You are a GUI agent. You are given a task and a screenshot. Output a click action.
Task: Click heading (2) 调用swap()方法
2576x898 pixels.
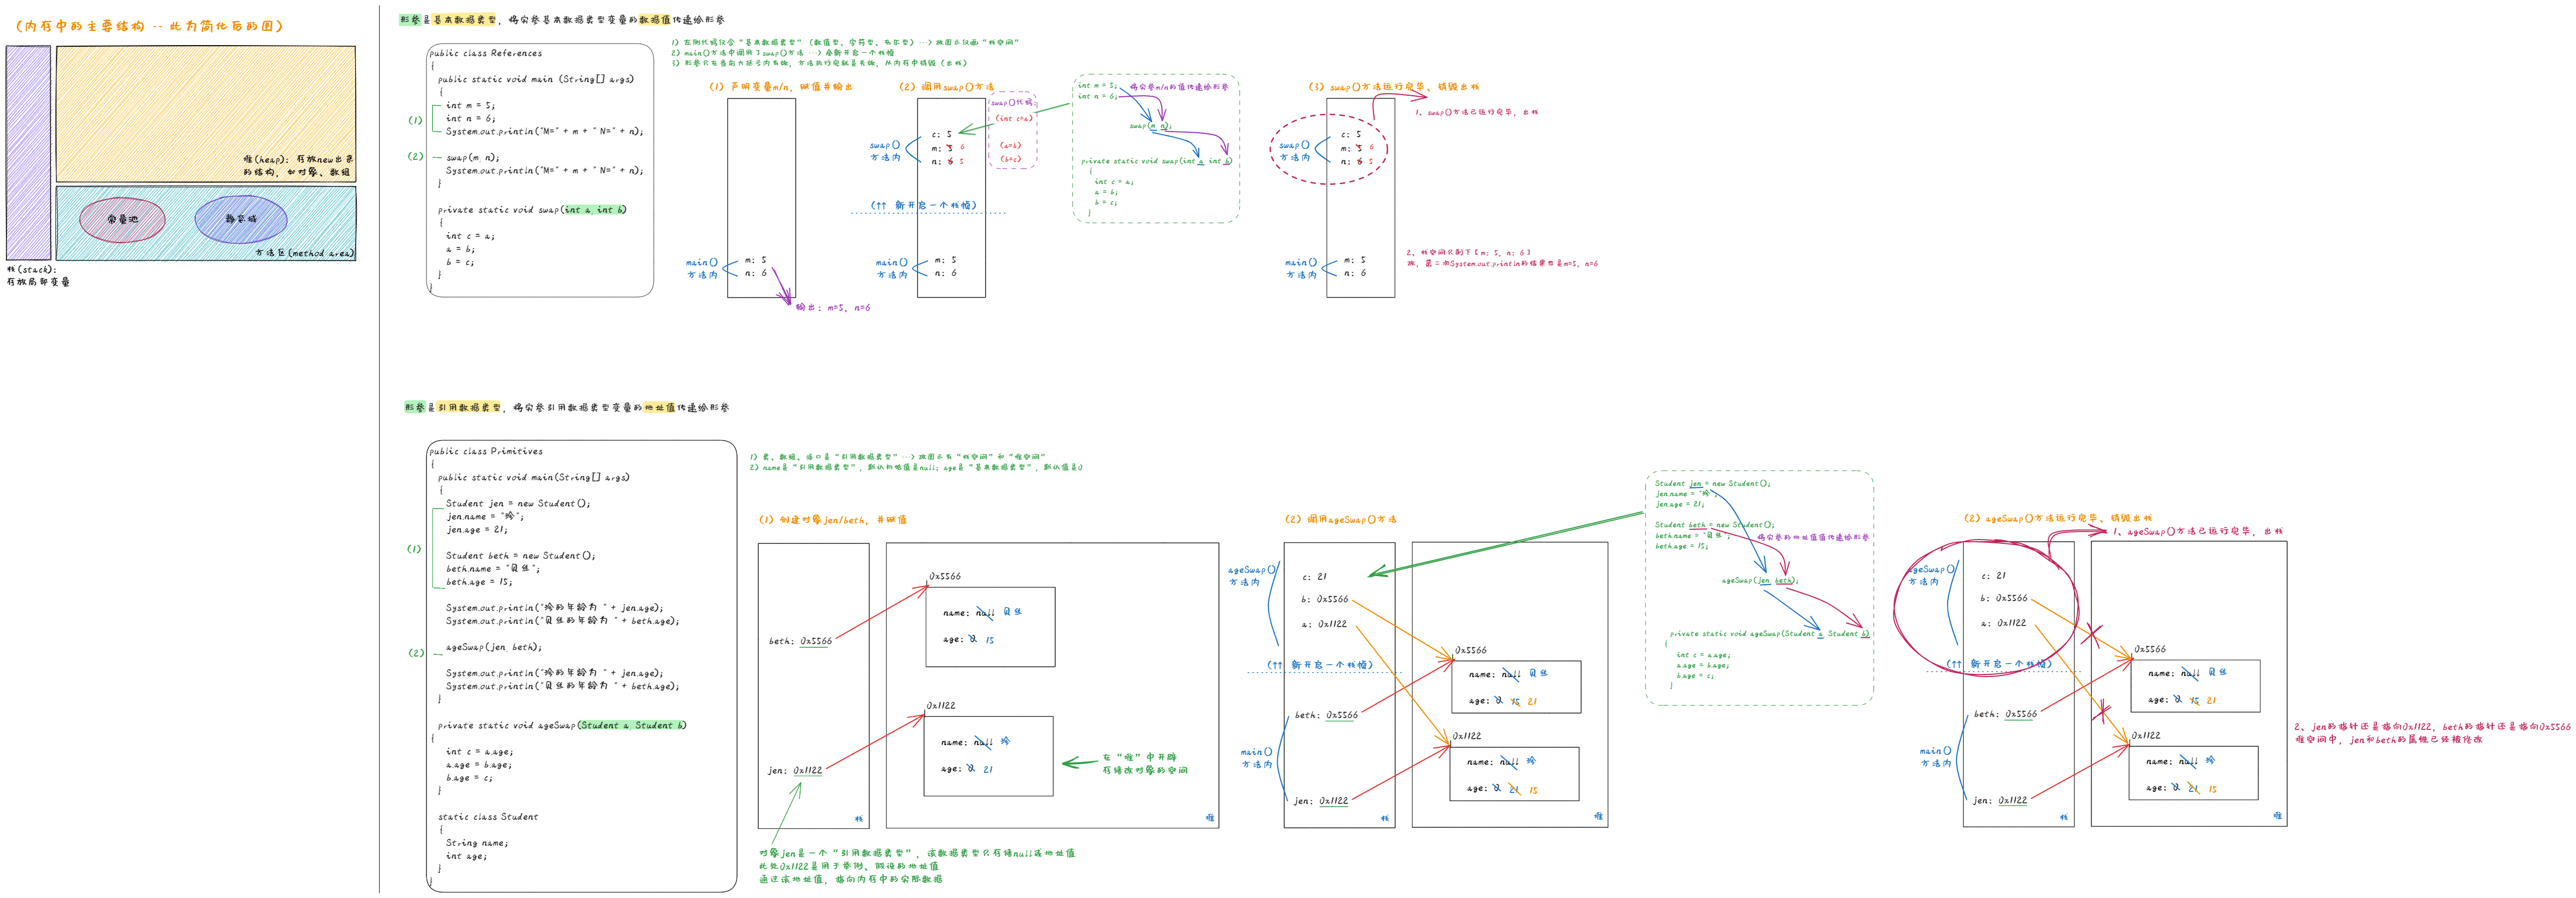[946, 87]
